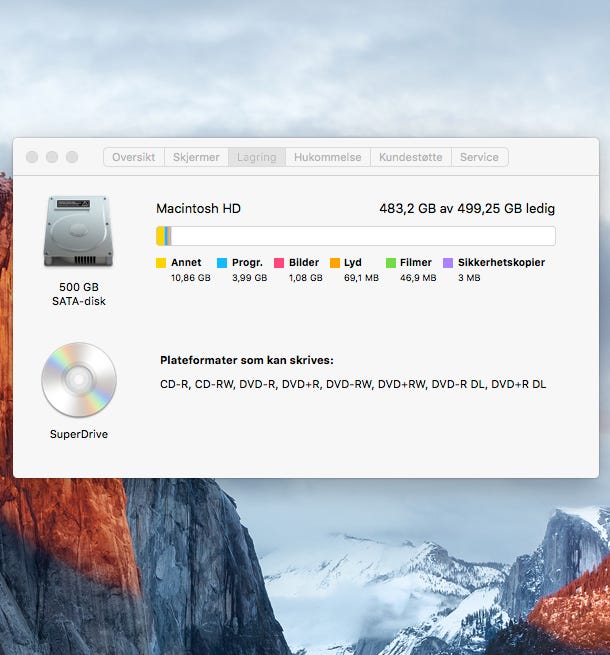Screen dimensions: 610x655
Task: Click the '3 MB' value
Action: (x=469, y=278)
